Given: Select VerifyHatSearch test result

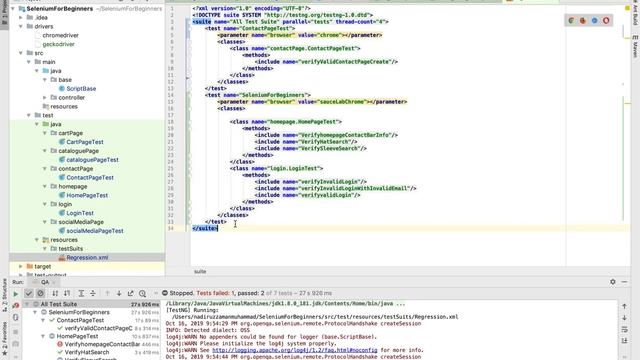Looking at the screenshot, I should click(x=87, y=352).
